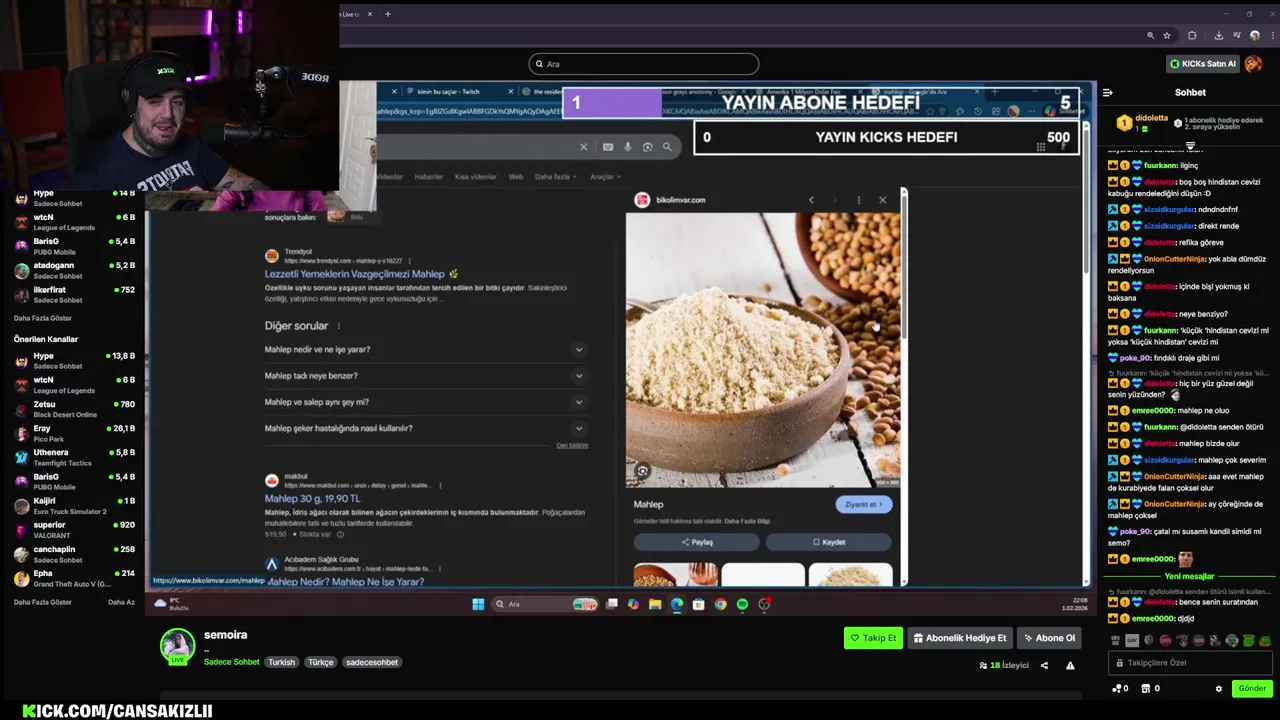Open the Zetsu channel in sidebar

click(x=75, y=409)
